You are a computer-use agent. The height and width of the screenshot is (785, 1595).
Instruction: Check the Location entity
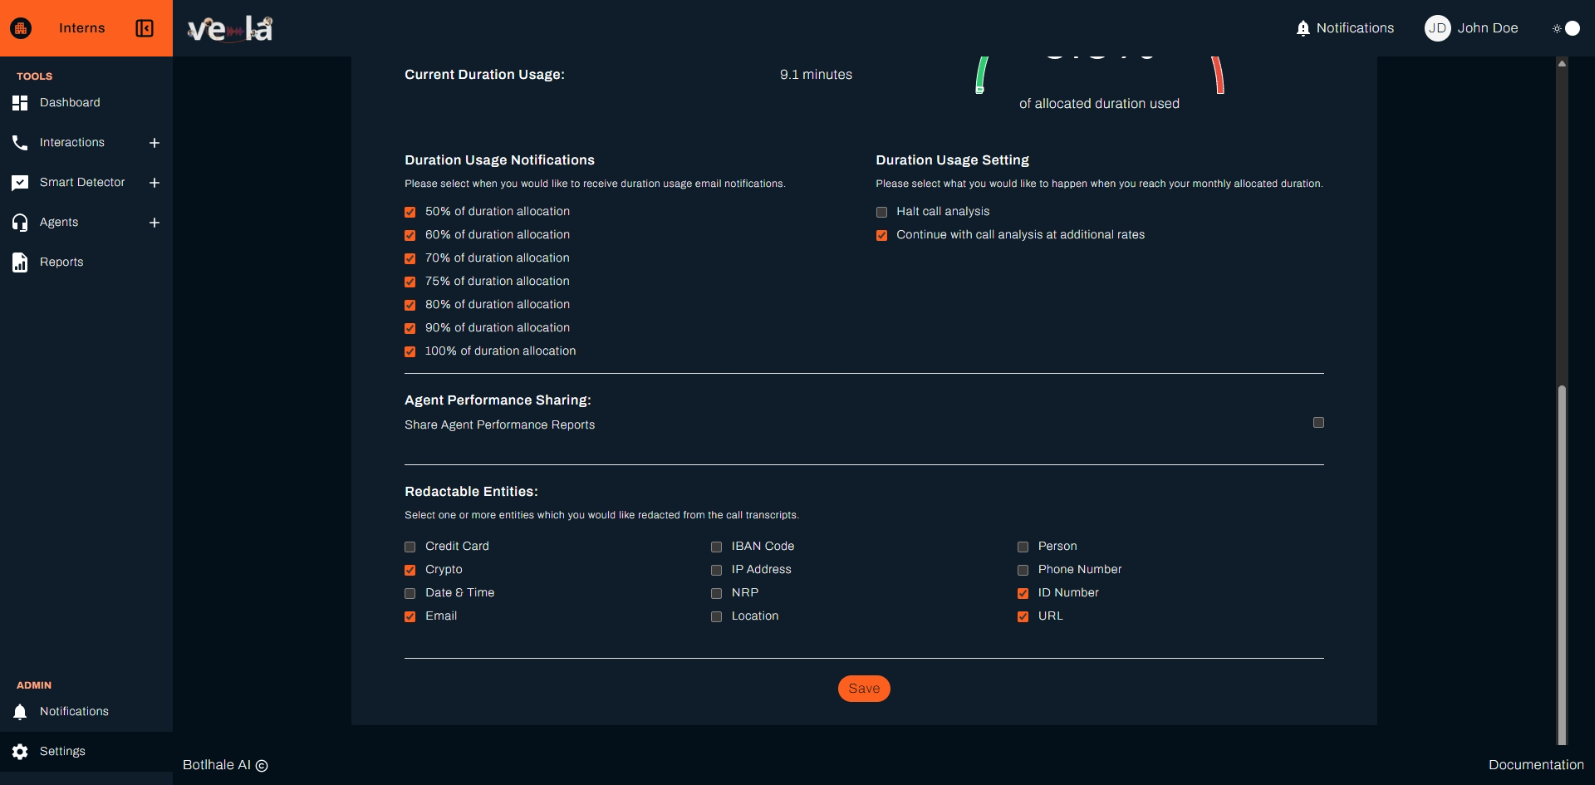pyautogui.click(x=716, y=617)
